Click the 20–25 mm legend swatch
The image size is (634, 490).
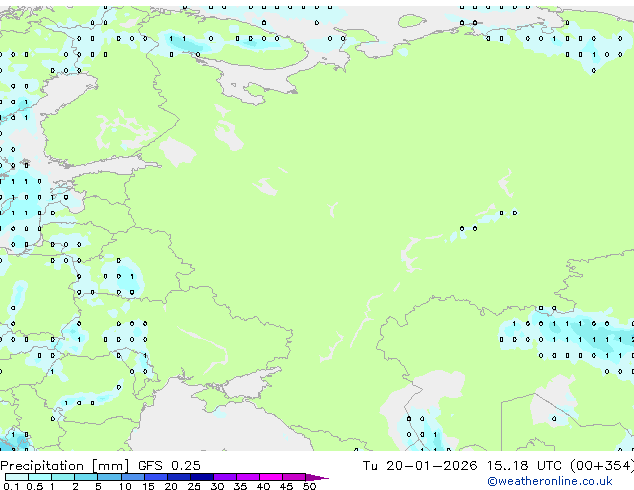179,477
